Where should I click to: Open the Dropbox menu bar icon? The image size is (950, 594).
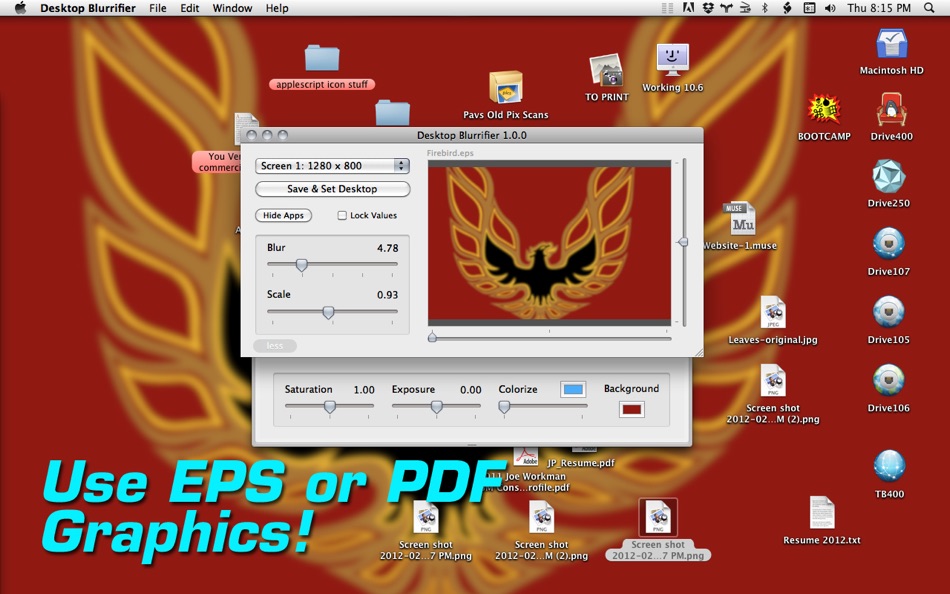[708, 8]
